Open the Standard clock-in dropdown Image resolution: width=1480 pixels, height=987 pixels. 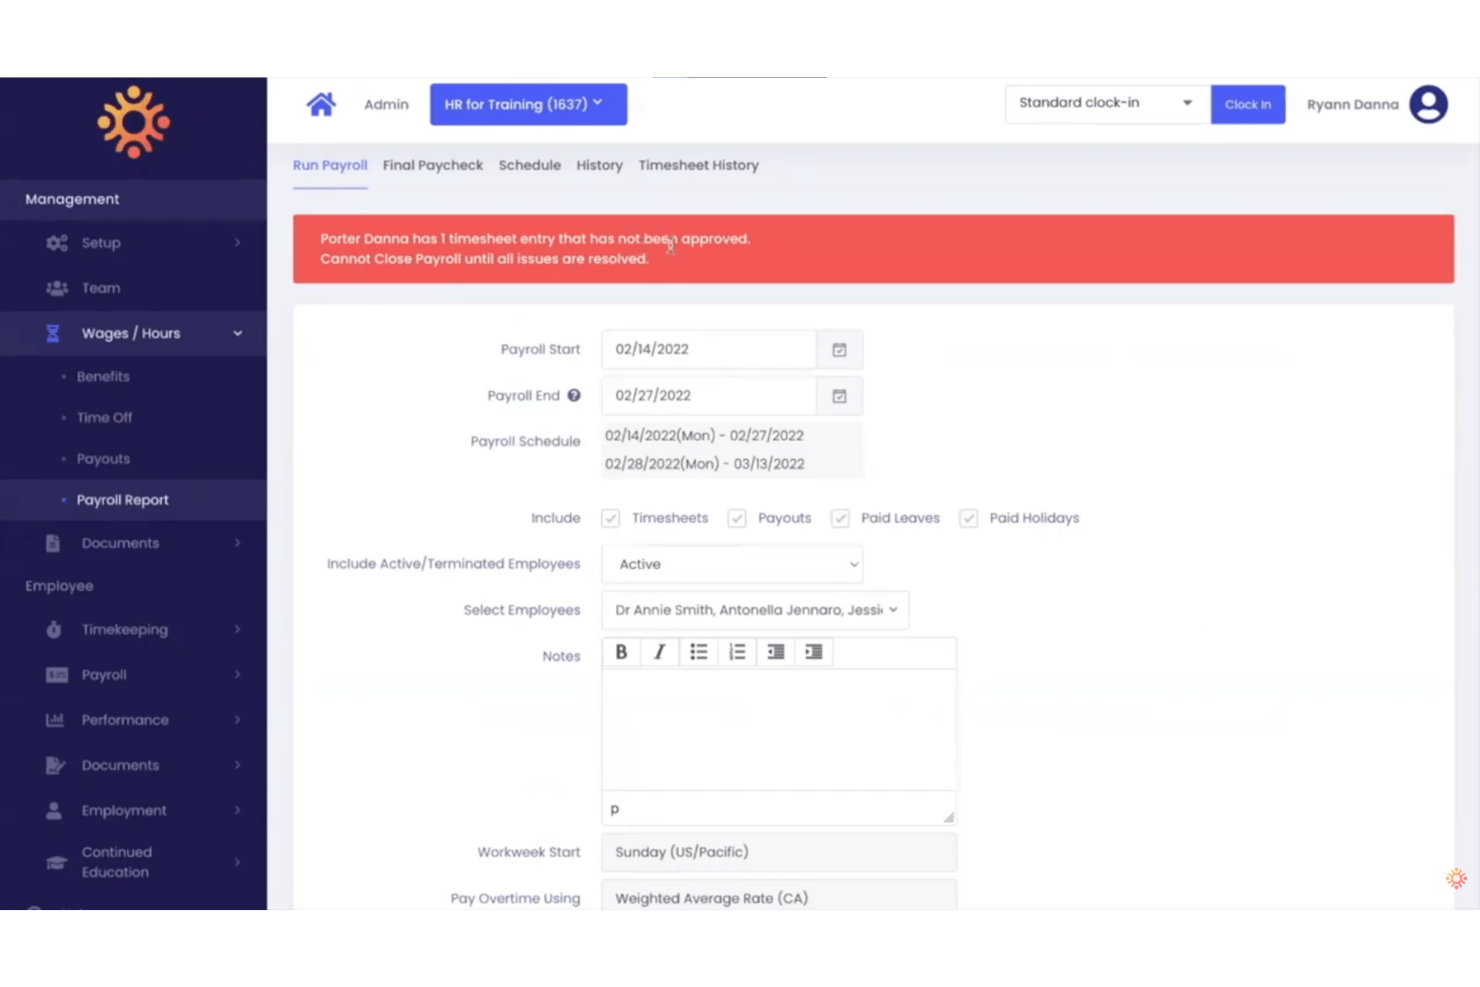pos(1107,103)
